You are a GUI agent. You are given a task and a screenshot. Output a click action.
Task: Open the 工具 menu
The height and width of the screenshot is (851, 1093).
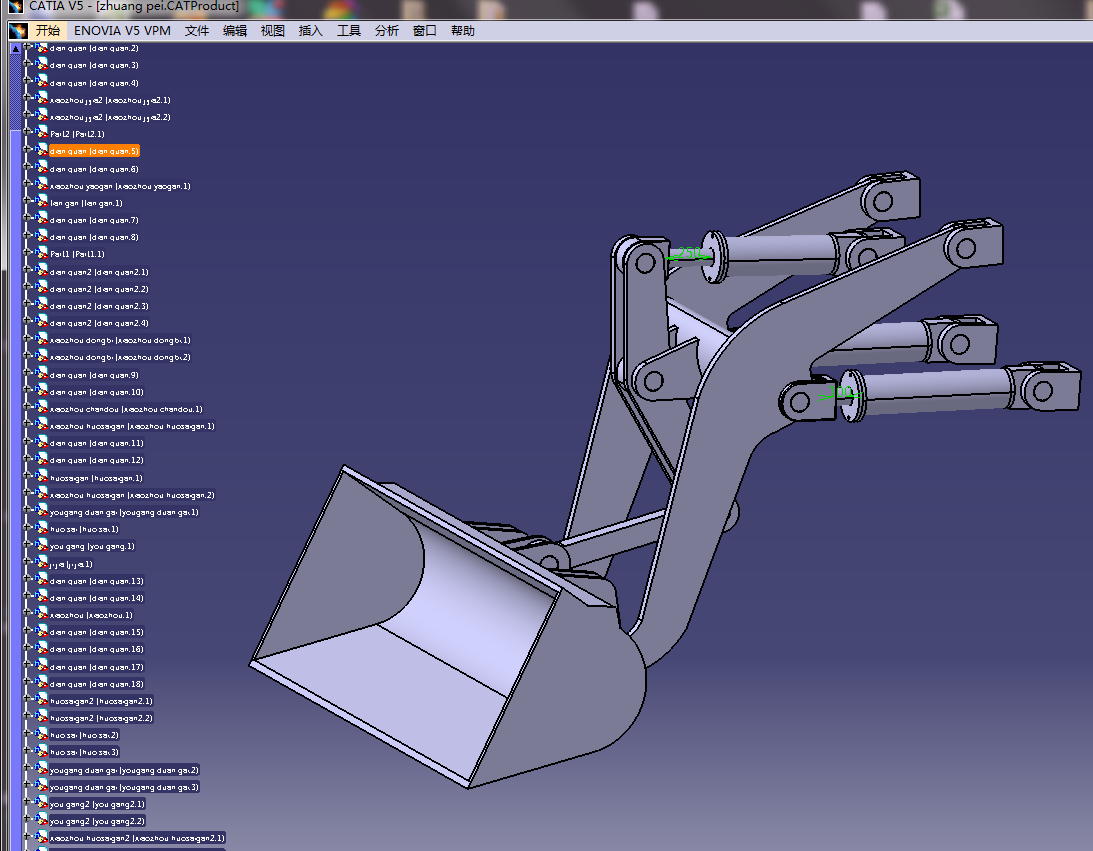pos(347,30)
